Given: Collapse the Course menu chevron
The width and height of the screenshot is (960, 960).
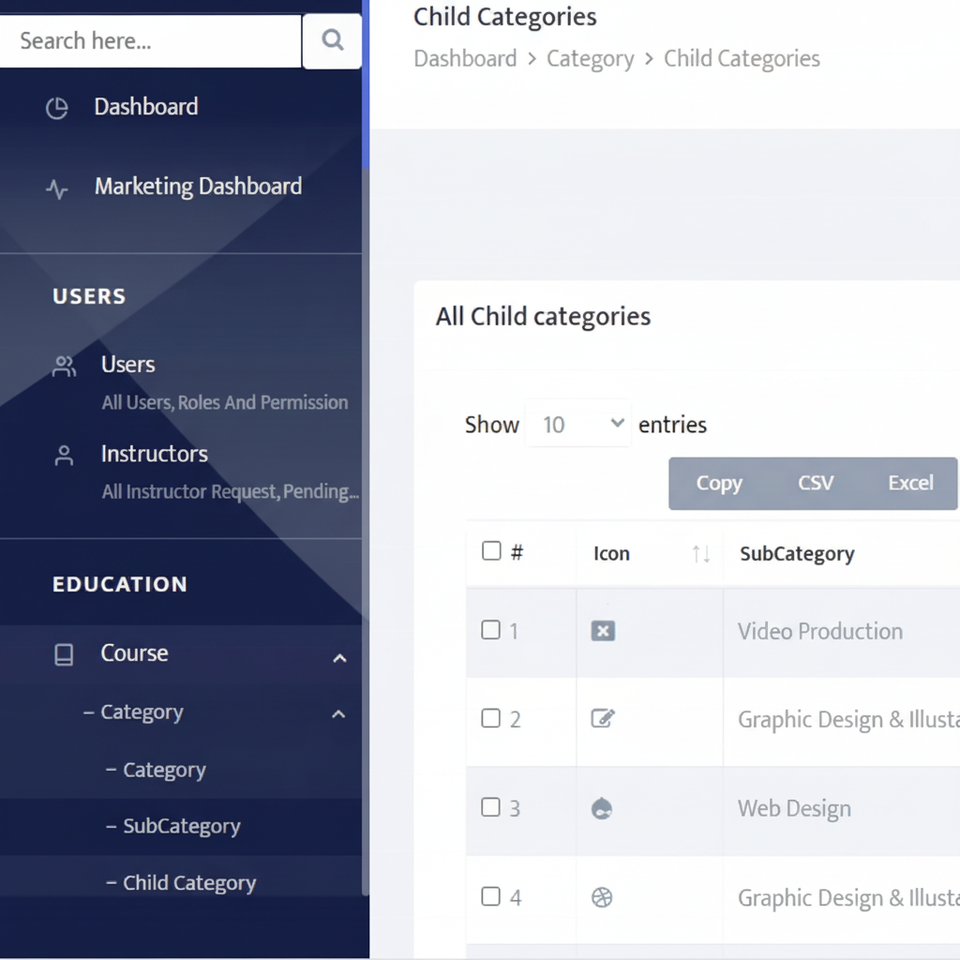Looking at the screenshot, I should [340, 657].
